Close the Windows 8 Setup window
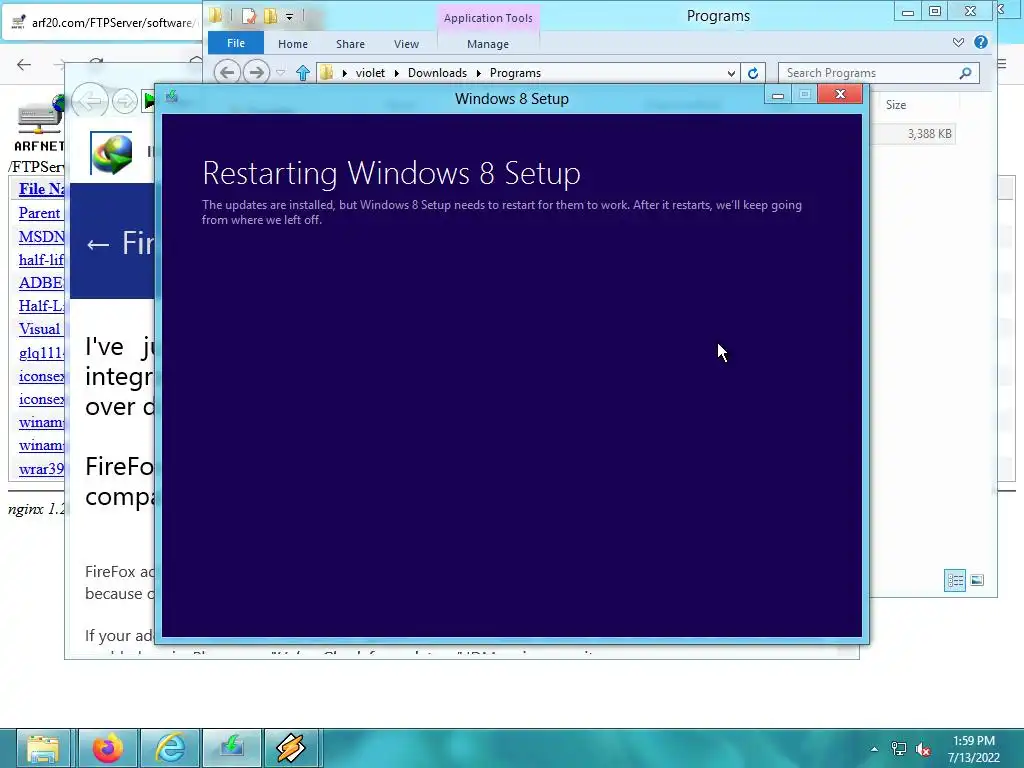 click(840, 95)
